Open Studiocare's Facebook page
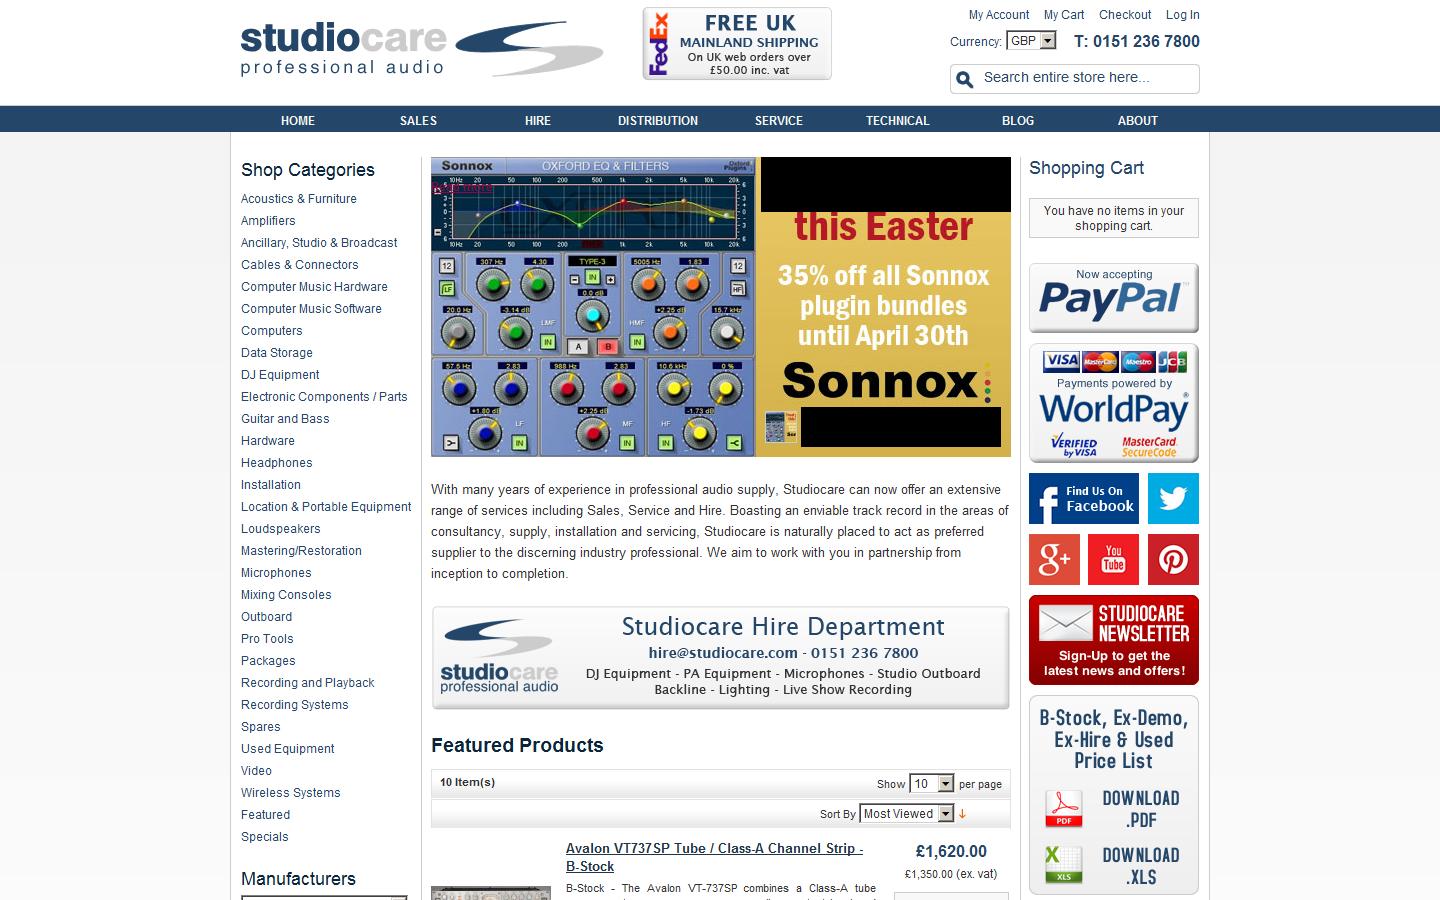Image resolution: width=1440 pixels, height=900 pixels. pyautogui.click(x=1083, y=498)
